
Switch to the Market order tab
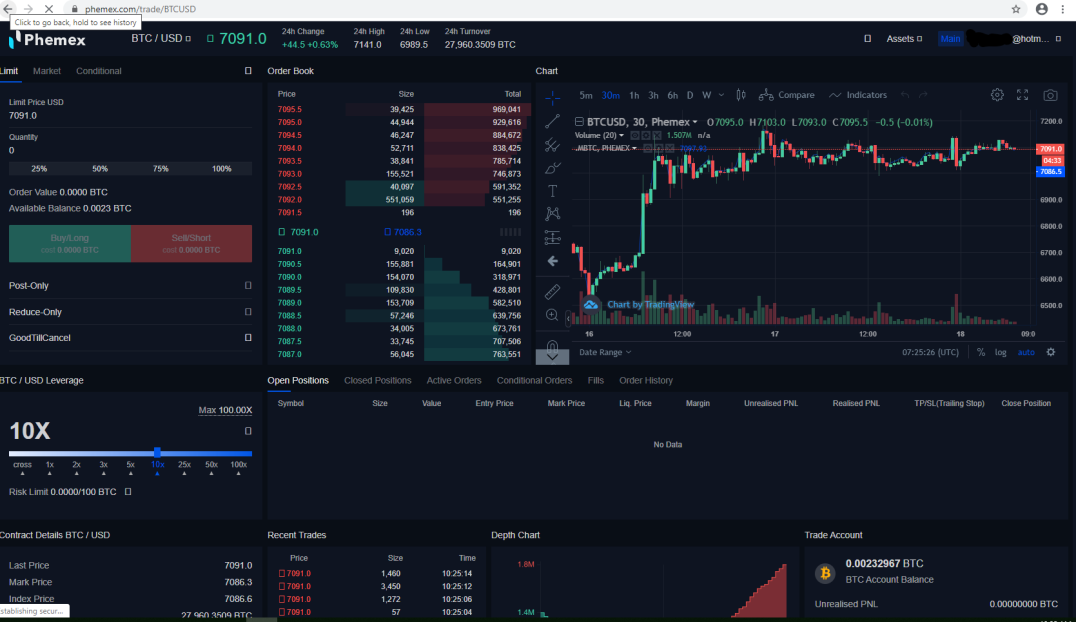point(47,71)
